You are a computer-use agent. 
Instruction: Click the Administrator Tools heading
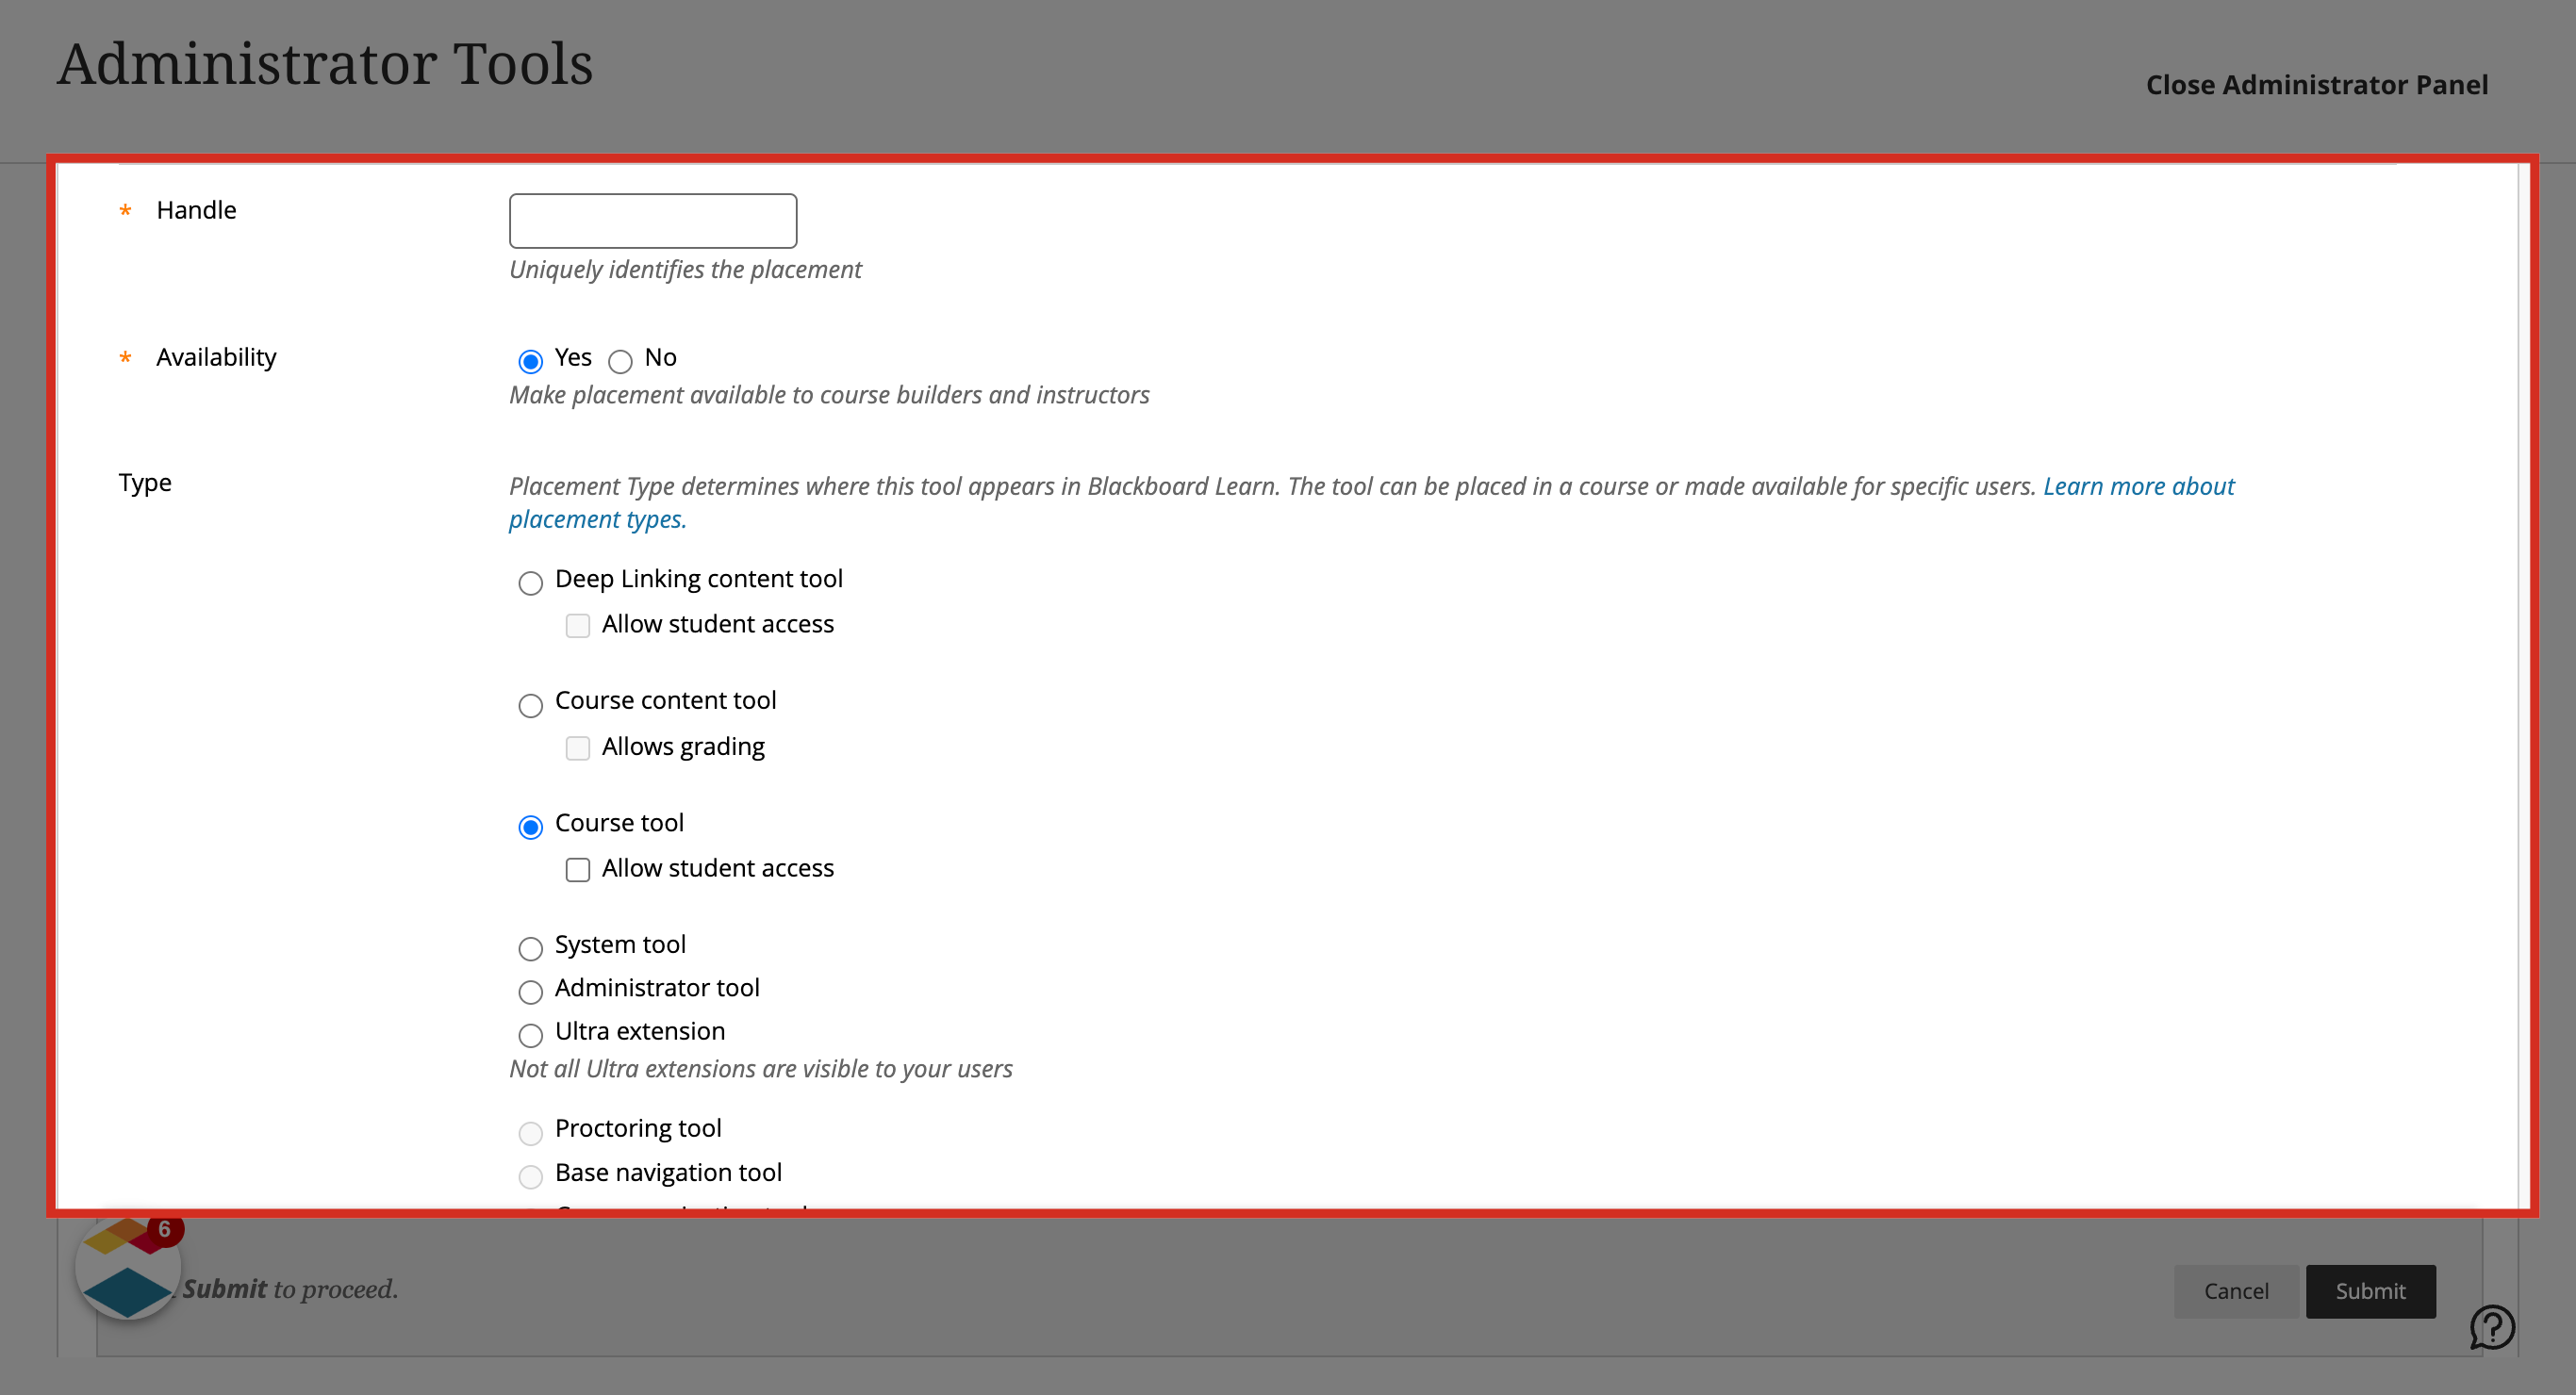[x=325, y=64]
